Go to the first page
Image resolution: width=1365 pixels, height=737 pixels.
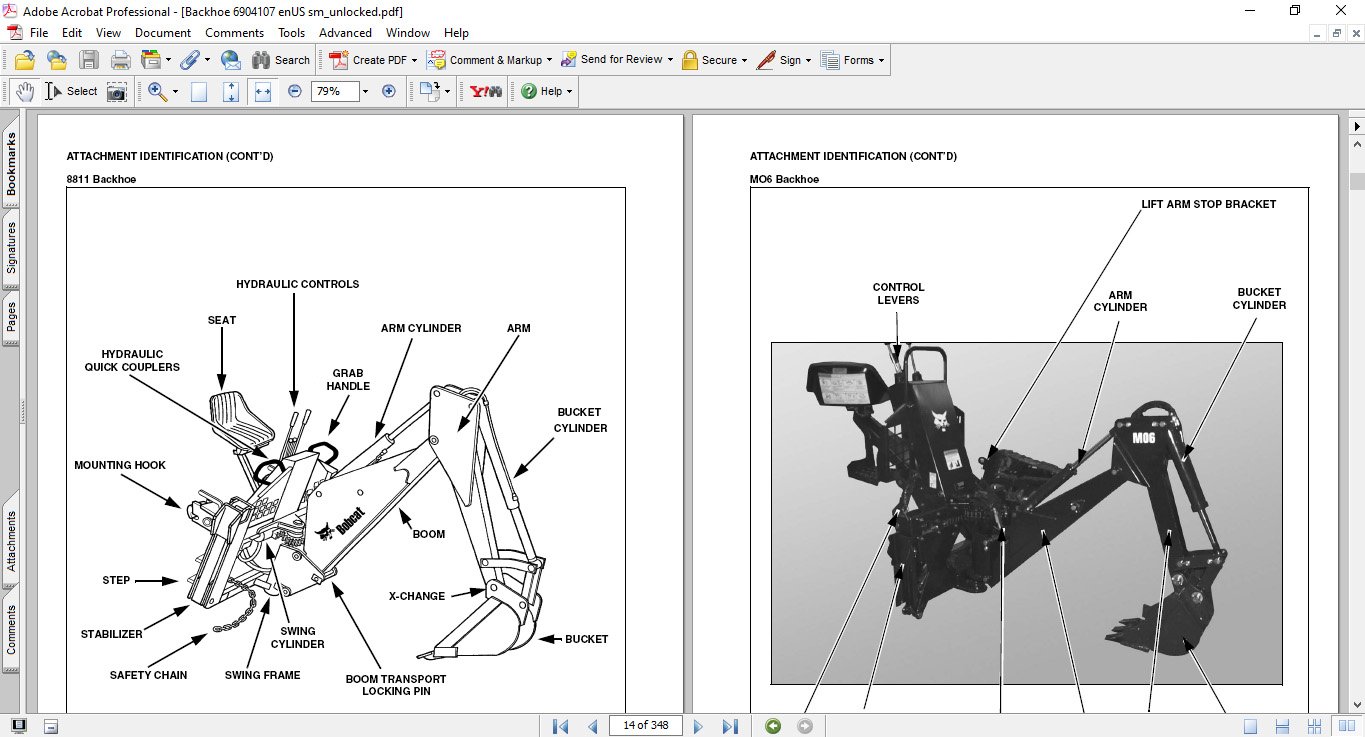click(561, 726)
